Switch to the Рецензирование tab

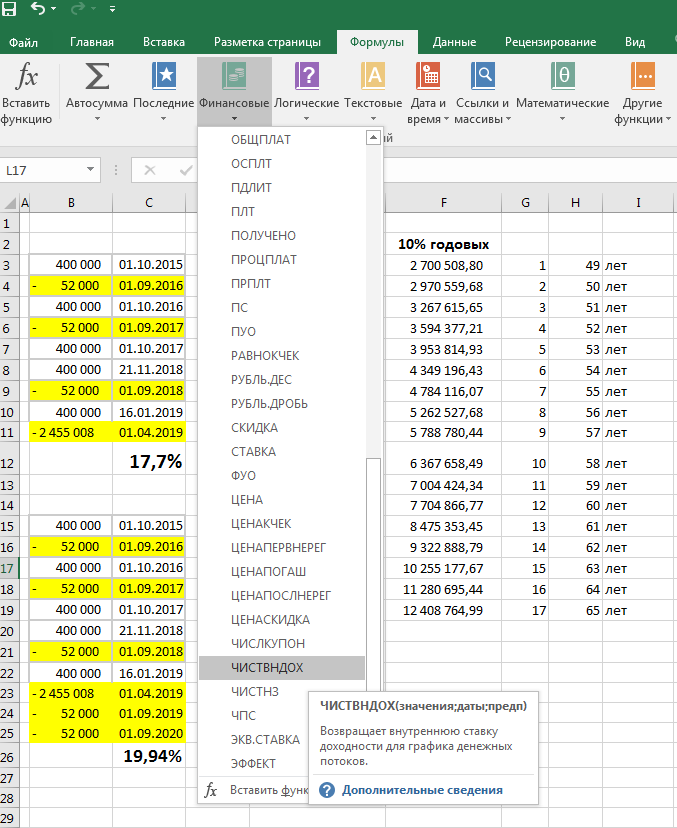(x=550, y=42)
